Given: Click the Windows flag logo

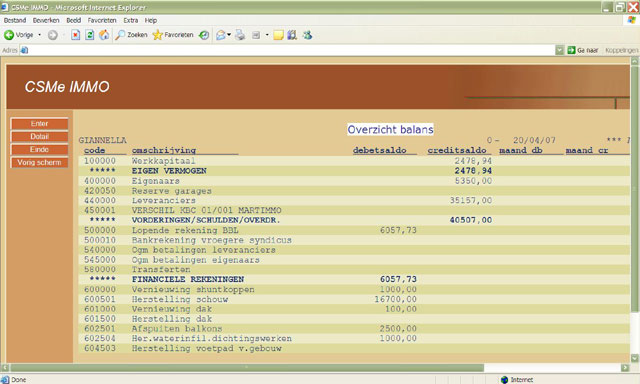Looking at the screenshot, I should point(632,20).
